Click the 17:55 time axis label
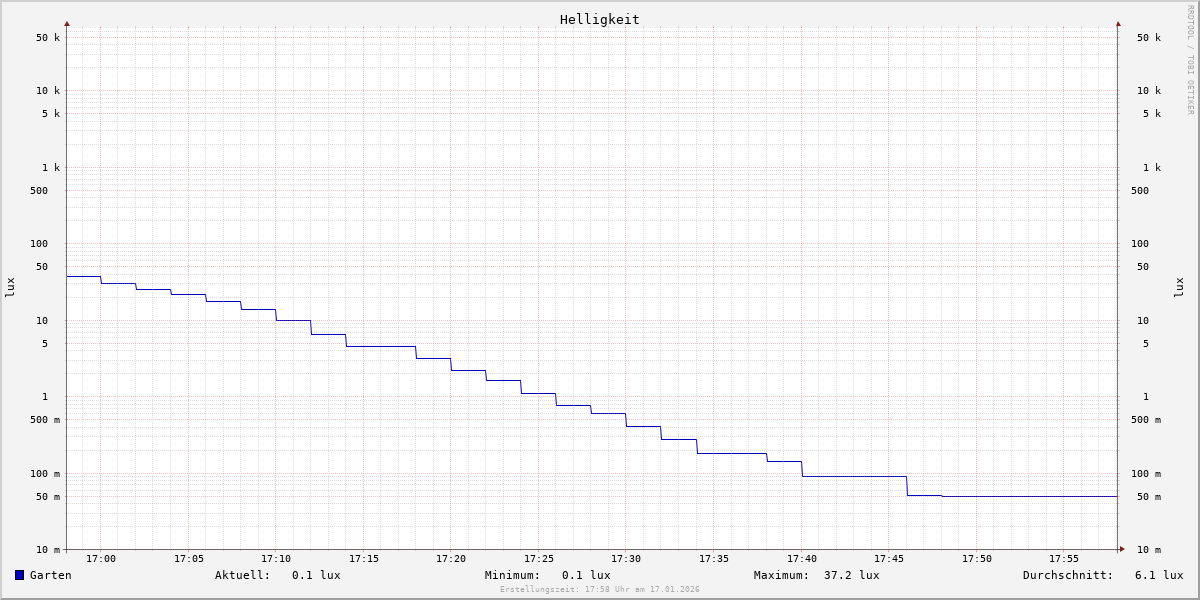This screenshot has width=1200, height=600. click(x=1064, y=558)
